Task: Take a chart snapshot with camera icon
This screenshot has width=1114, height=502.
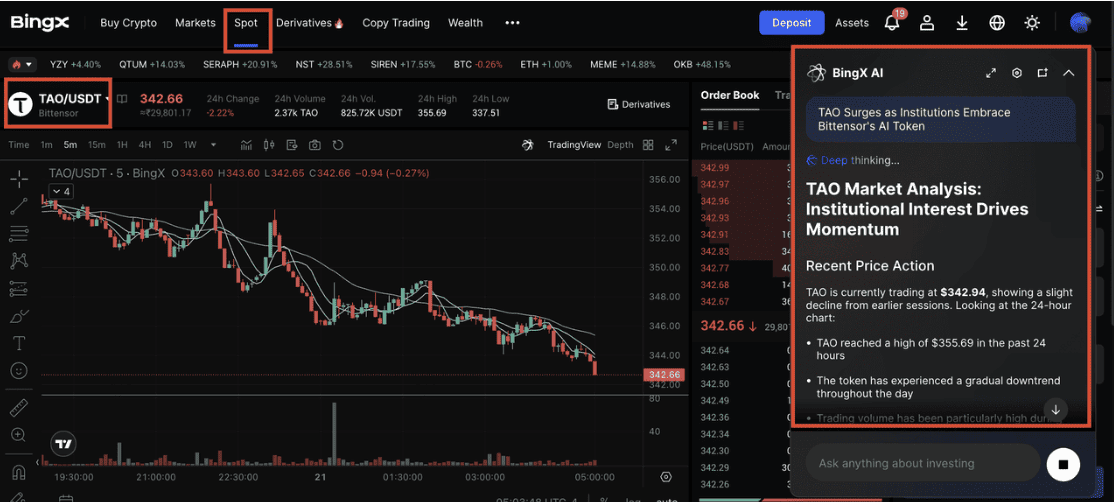Action: point(315,145)
